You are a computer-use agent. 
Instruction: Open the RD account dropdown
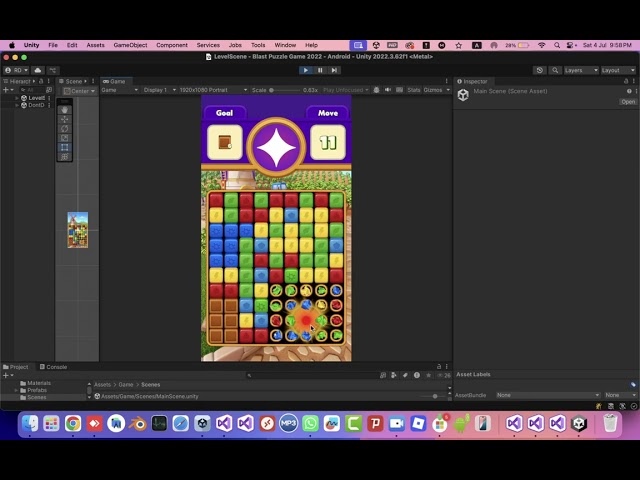pos(16,70)
